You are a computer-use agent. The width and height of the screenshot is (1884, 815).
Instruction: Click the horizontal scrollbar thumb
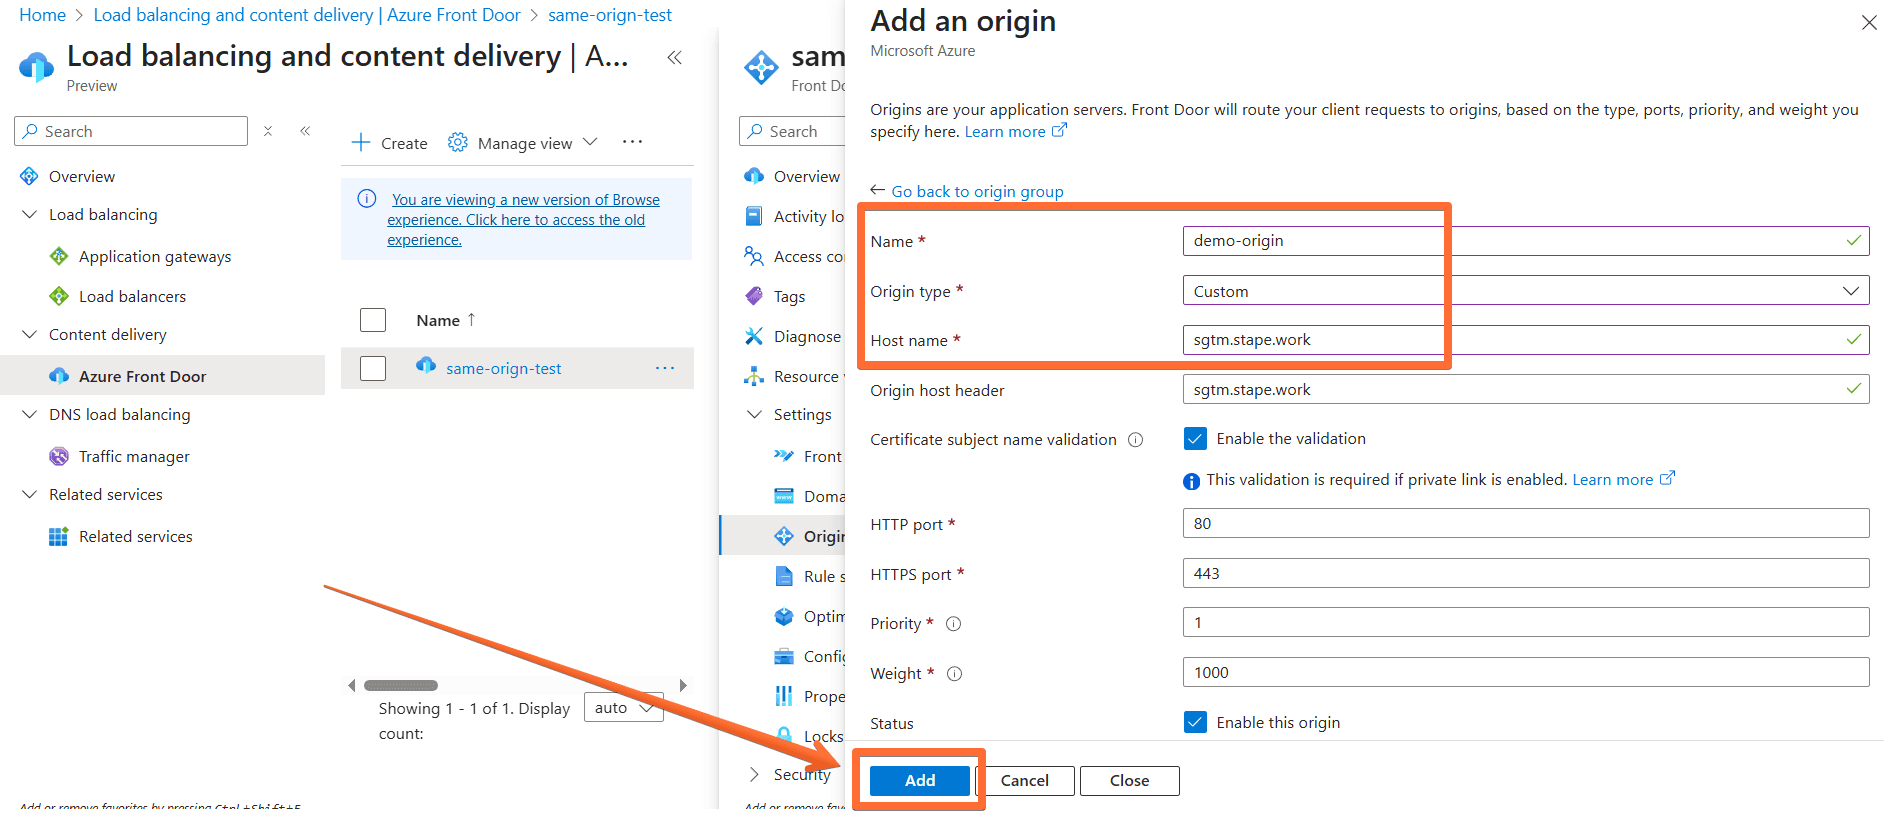(401, 685)
